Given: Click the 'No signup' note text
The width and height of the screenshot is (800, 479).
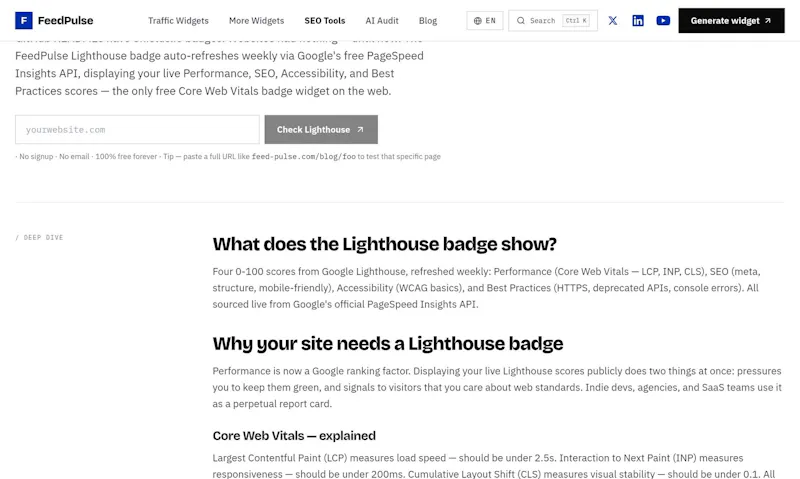Looking at the screenshot, I should [x=36, y=157].
